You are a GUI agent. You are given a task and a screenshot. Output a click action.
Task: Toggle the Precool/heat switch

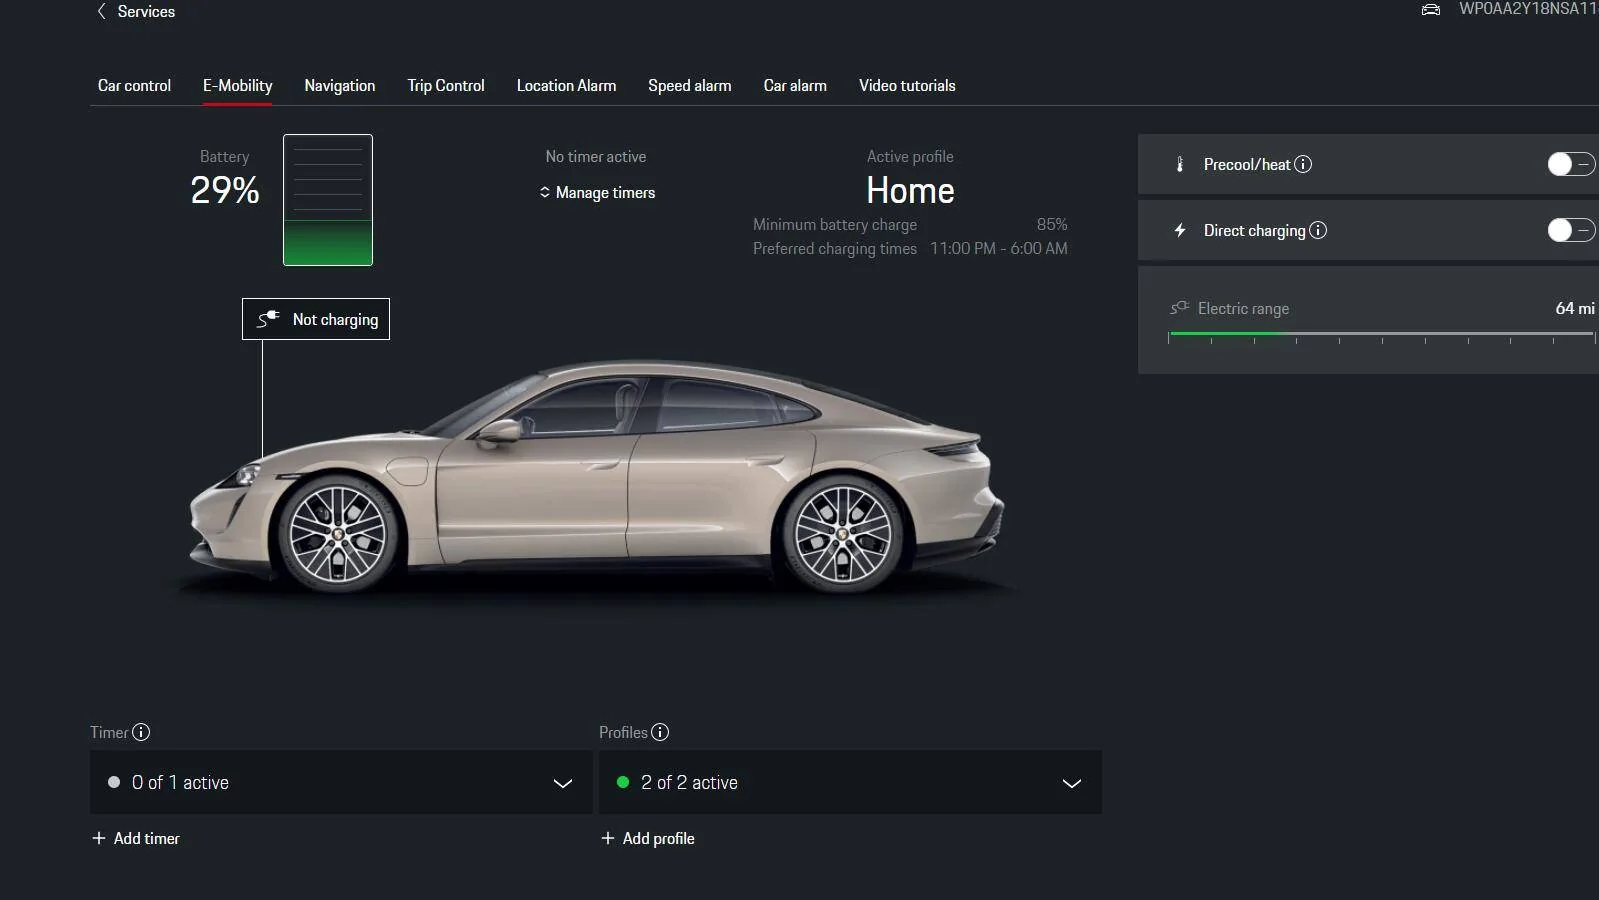click(1571, 164)
